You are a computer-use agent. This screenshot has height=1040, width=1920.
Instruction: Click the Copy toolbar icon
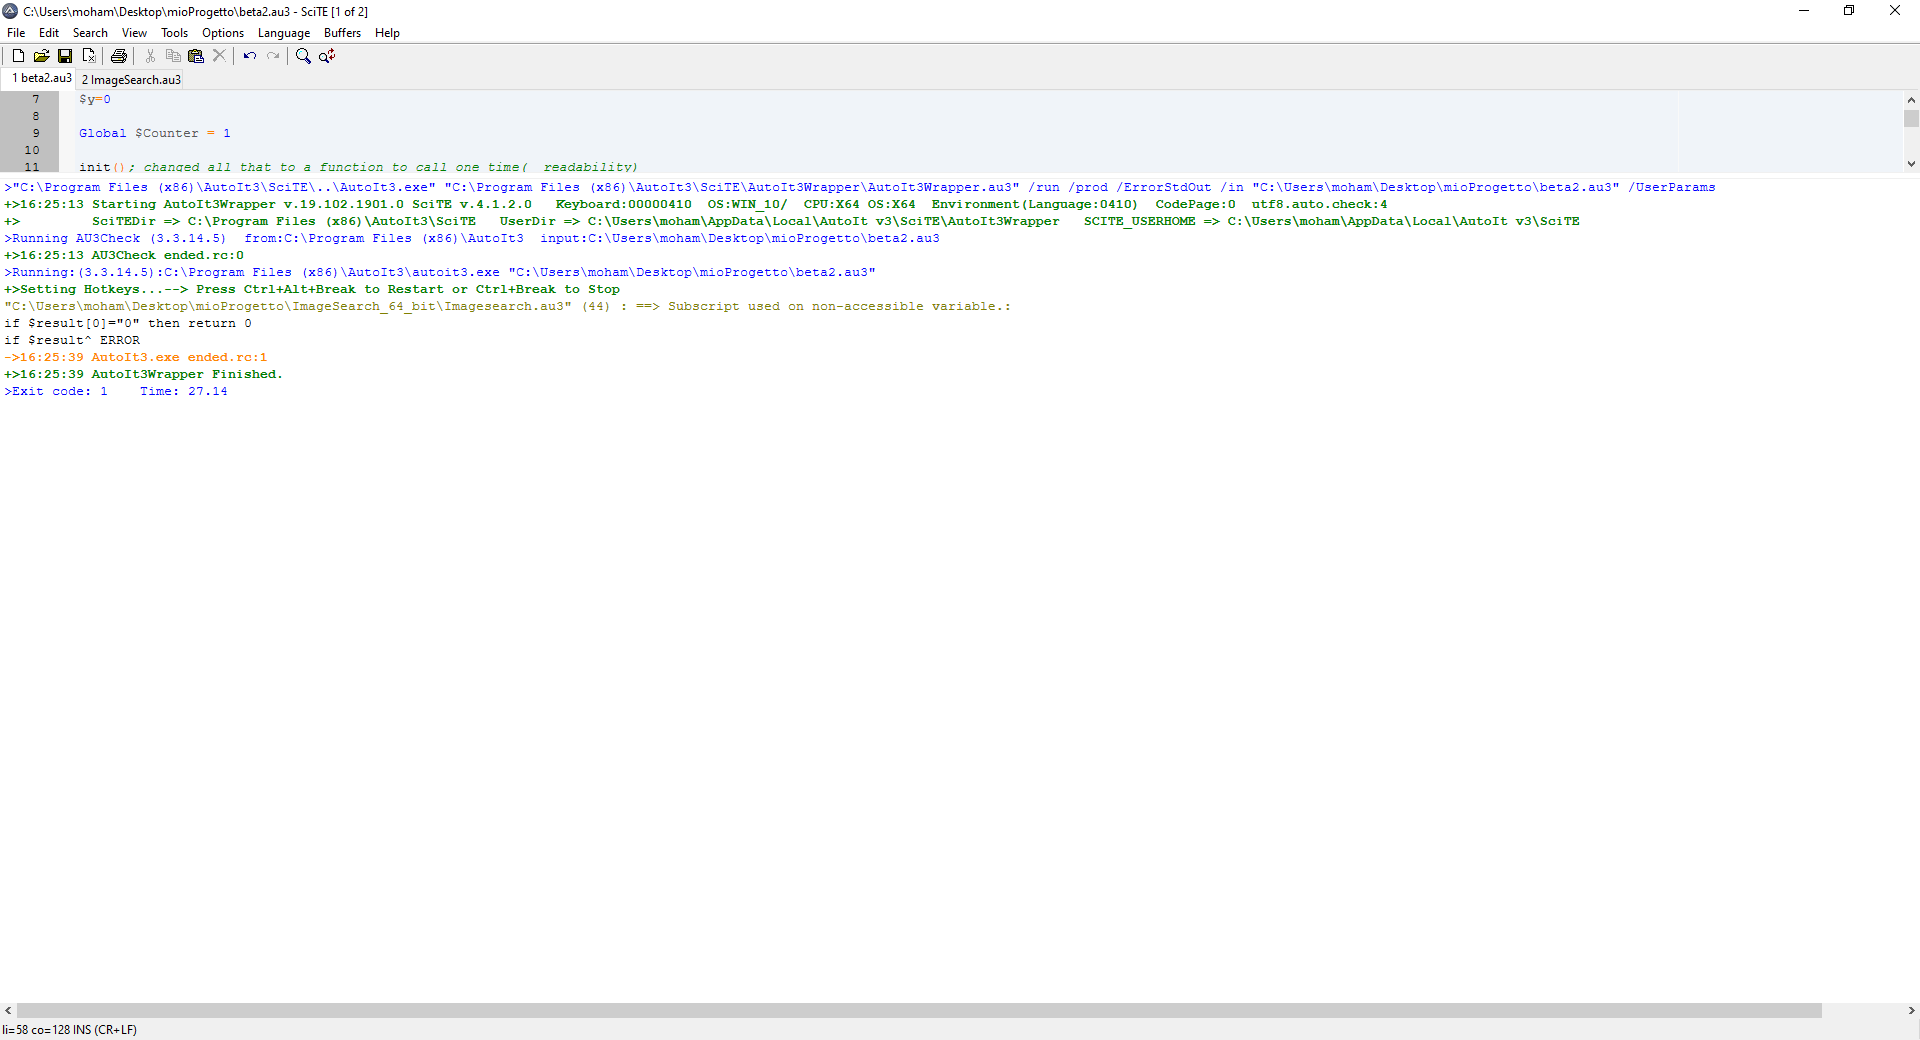[x=173, y=56]
